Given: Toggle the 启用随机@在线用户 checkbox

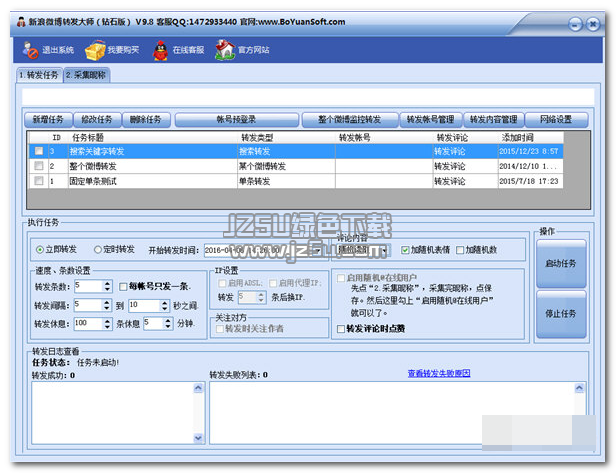Looking at the screenshot, I should pyautogui.click(x=341, y=278).
